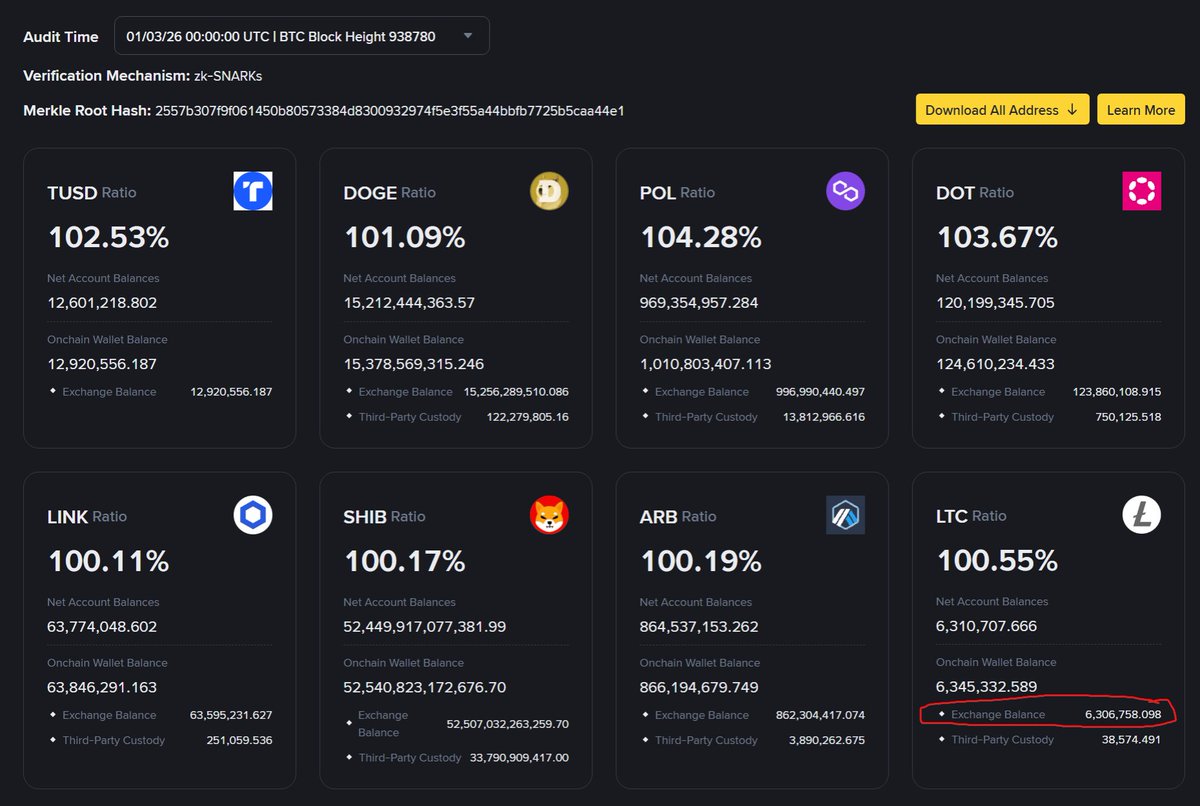Click the Dogecoin icon
Image resolution: width=1200 pixels, height=806 pixels.
[x=549, y=191]
